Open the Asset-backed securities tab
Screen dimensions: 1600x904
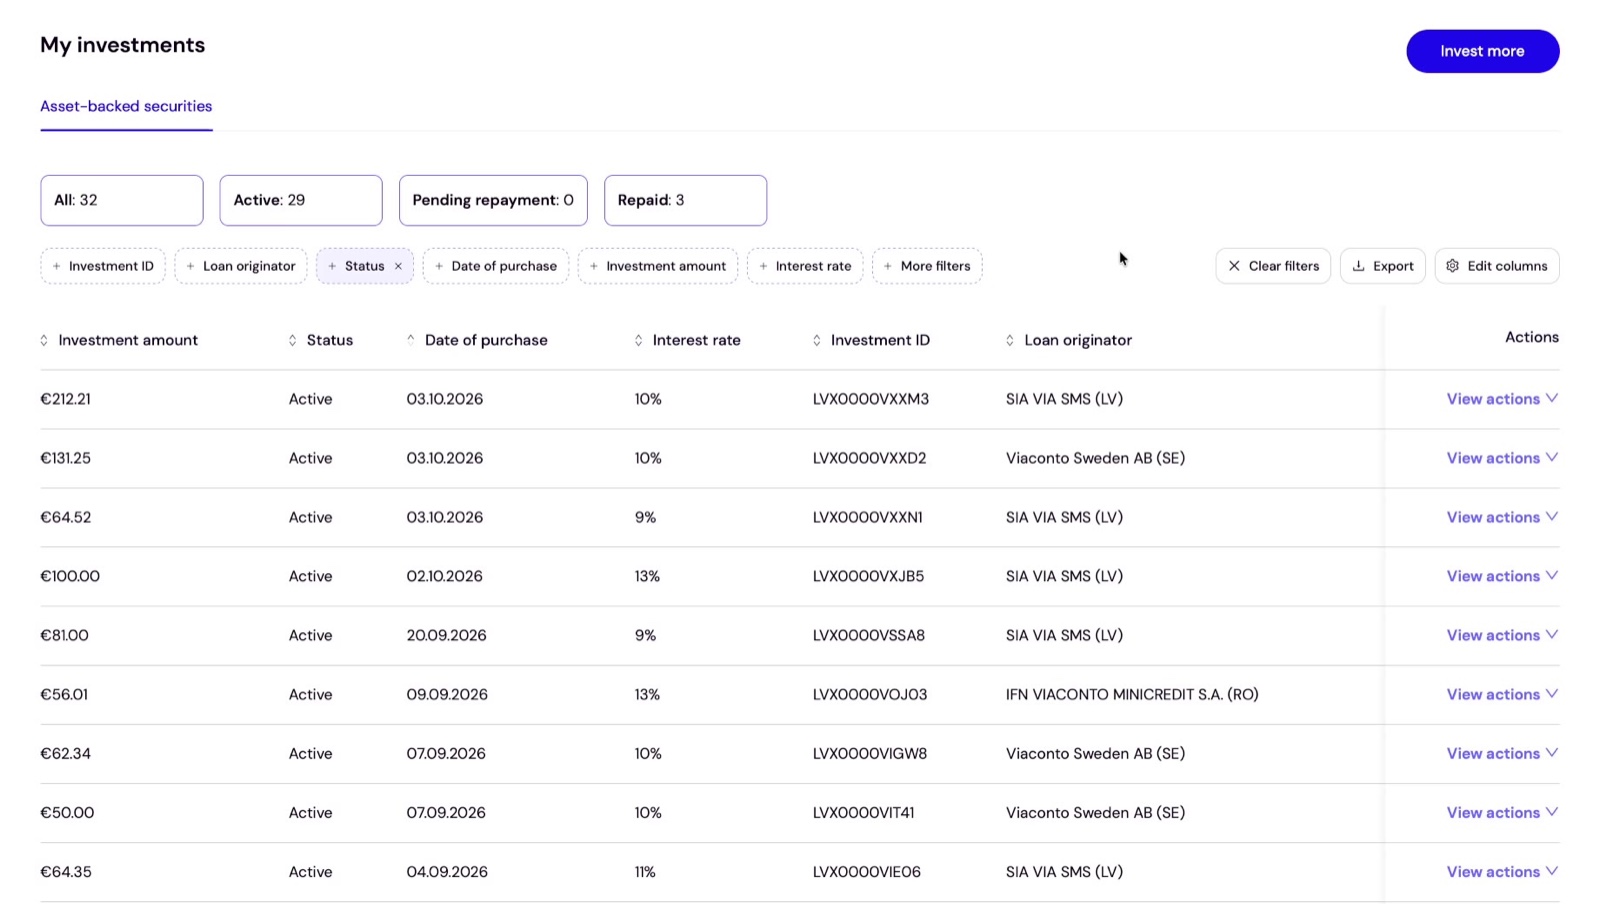click(126, 106)
